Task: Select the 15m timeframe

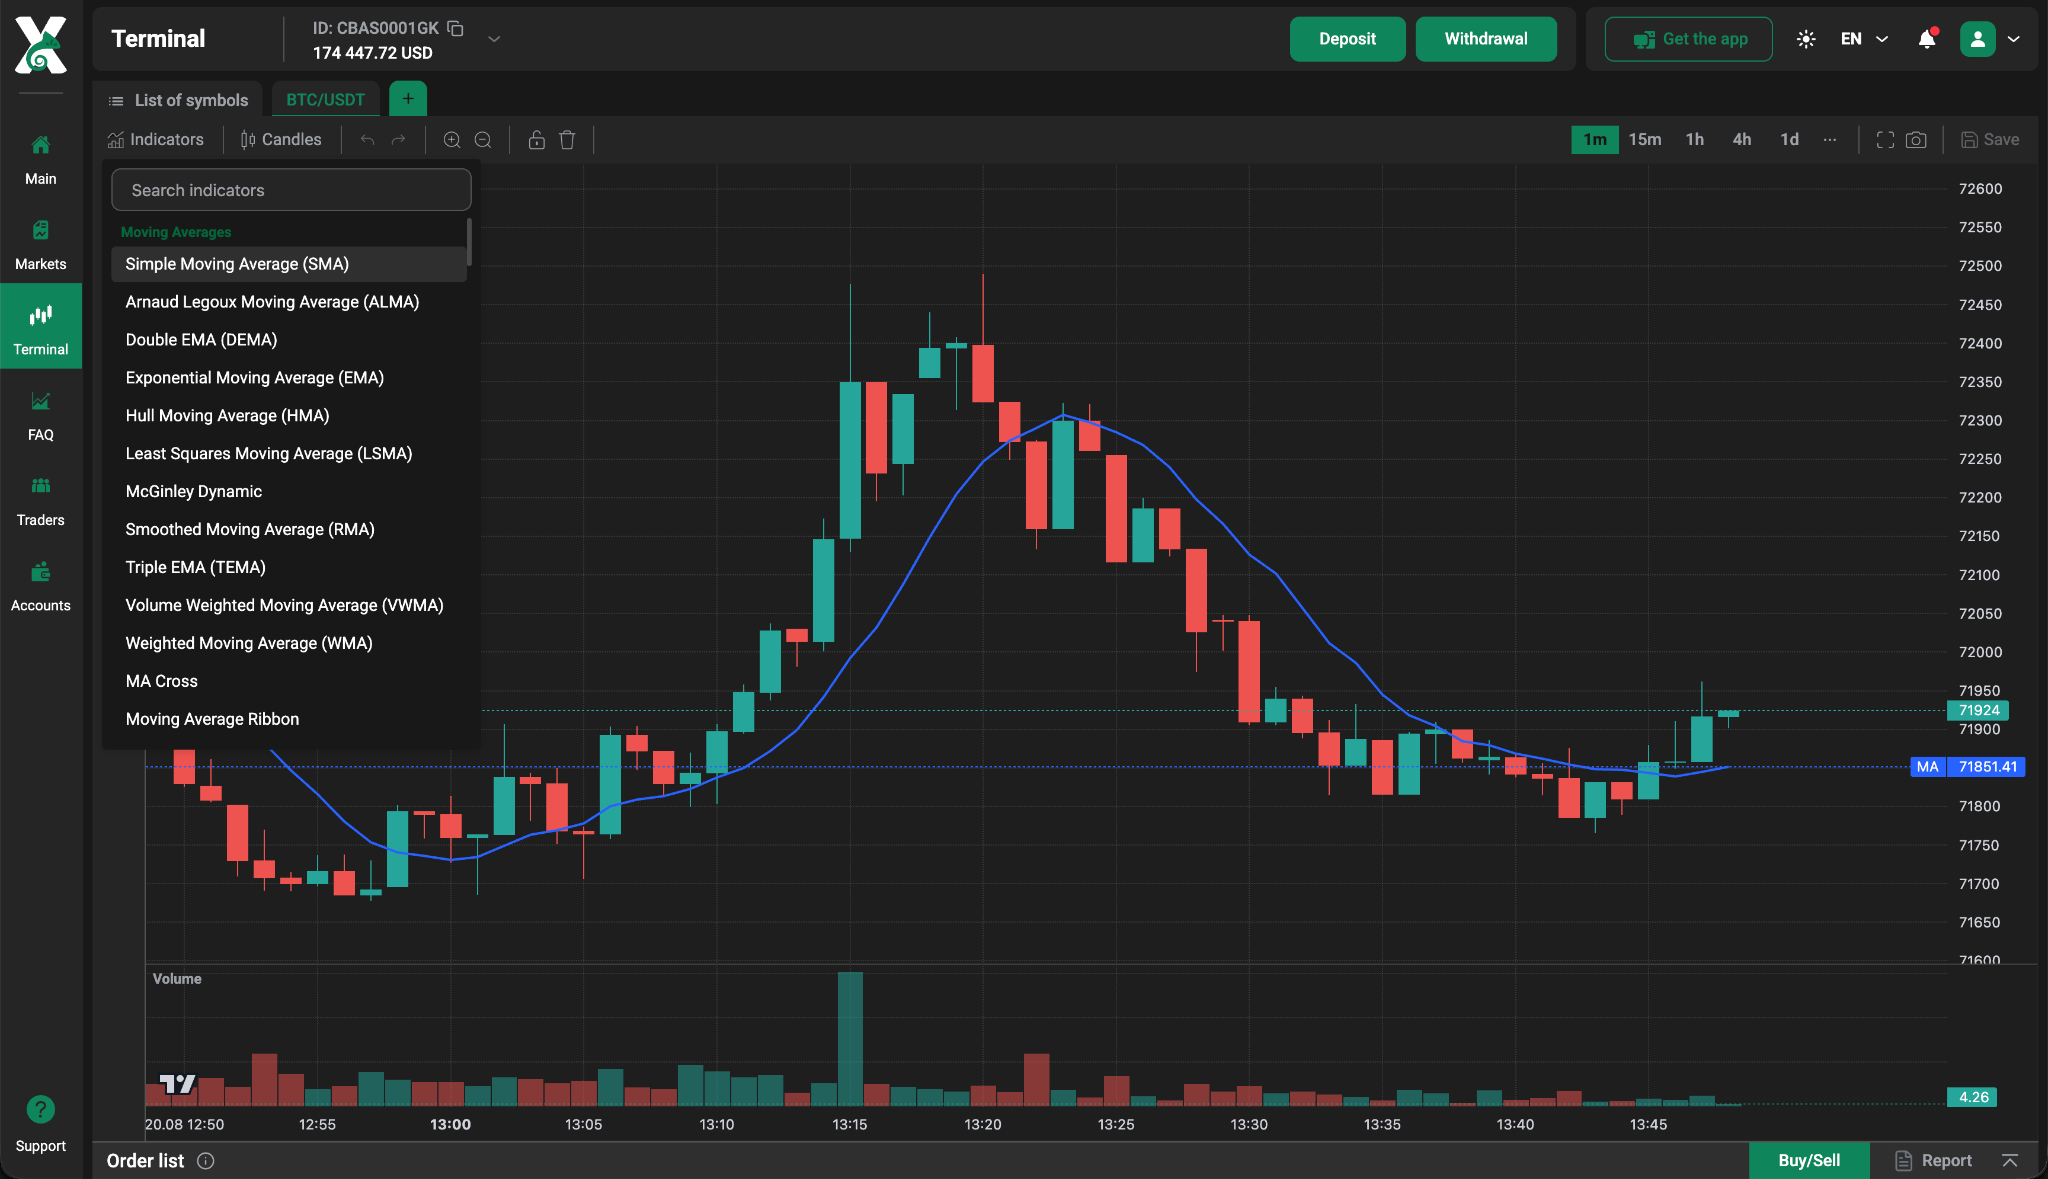Action: (1645, 140)
